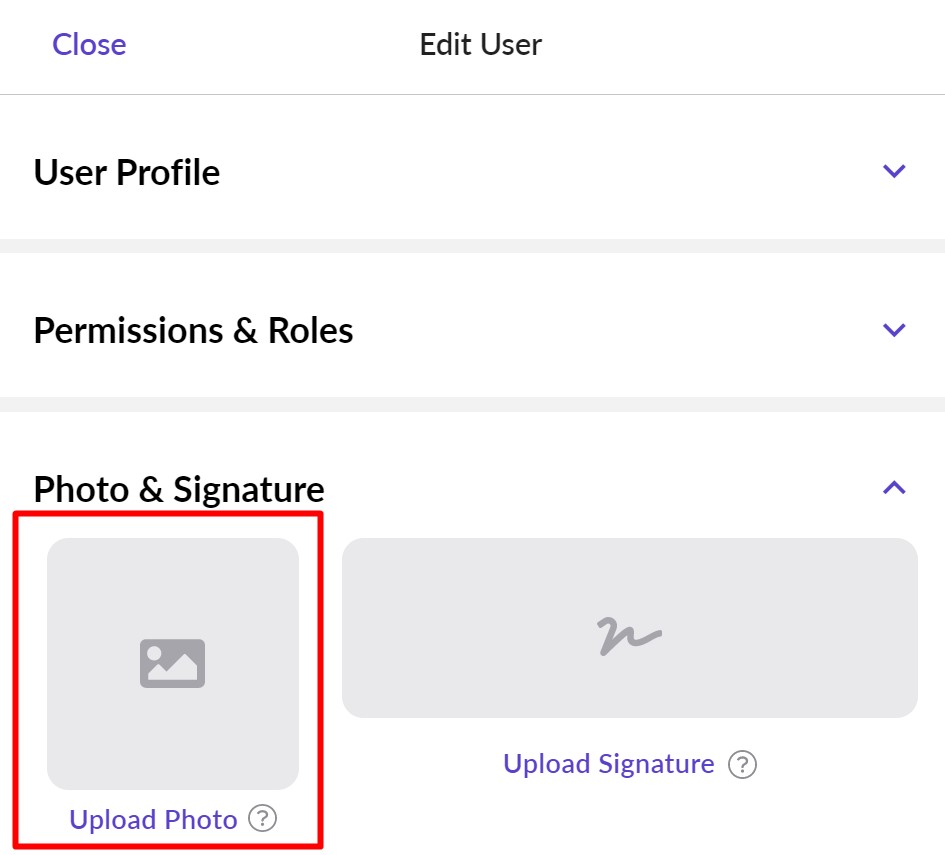Expand Permissions & Roles using its chevron

tap(894, 329)
